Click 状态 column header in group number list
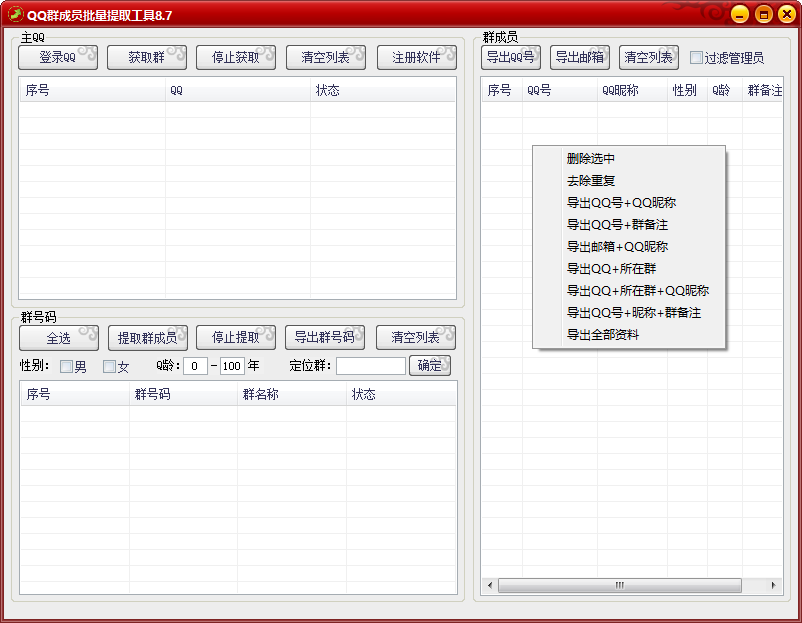Viewport: 802px width, 623px height. 401,394
